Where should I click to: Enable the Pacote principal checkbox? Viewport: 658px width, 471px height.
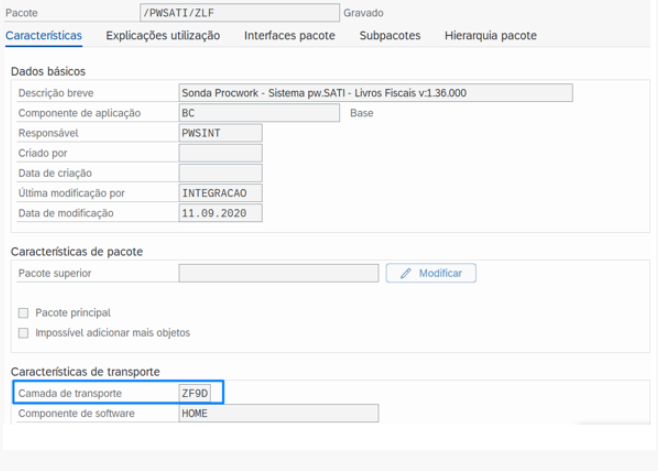pyautogui.click(x=24, y=313)
